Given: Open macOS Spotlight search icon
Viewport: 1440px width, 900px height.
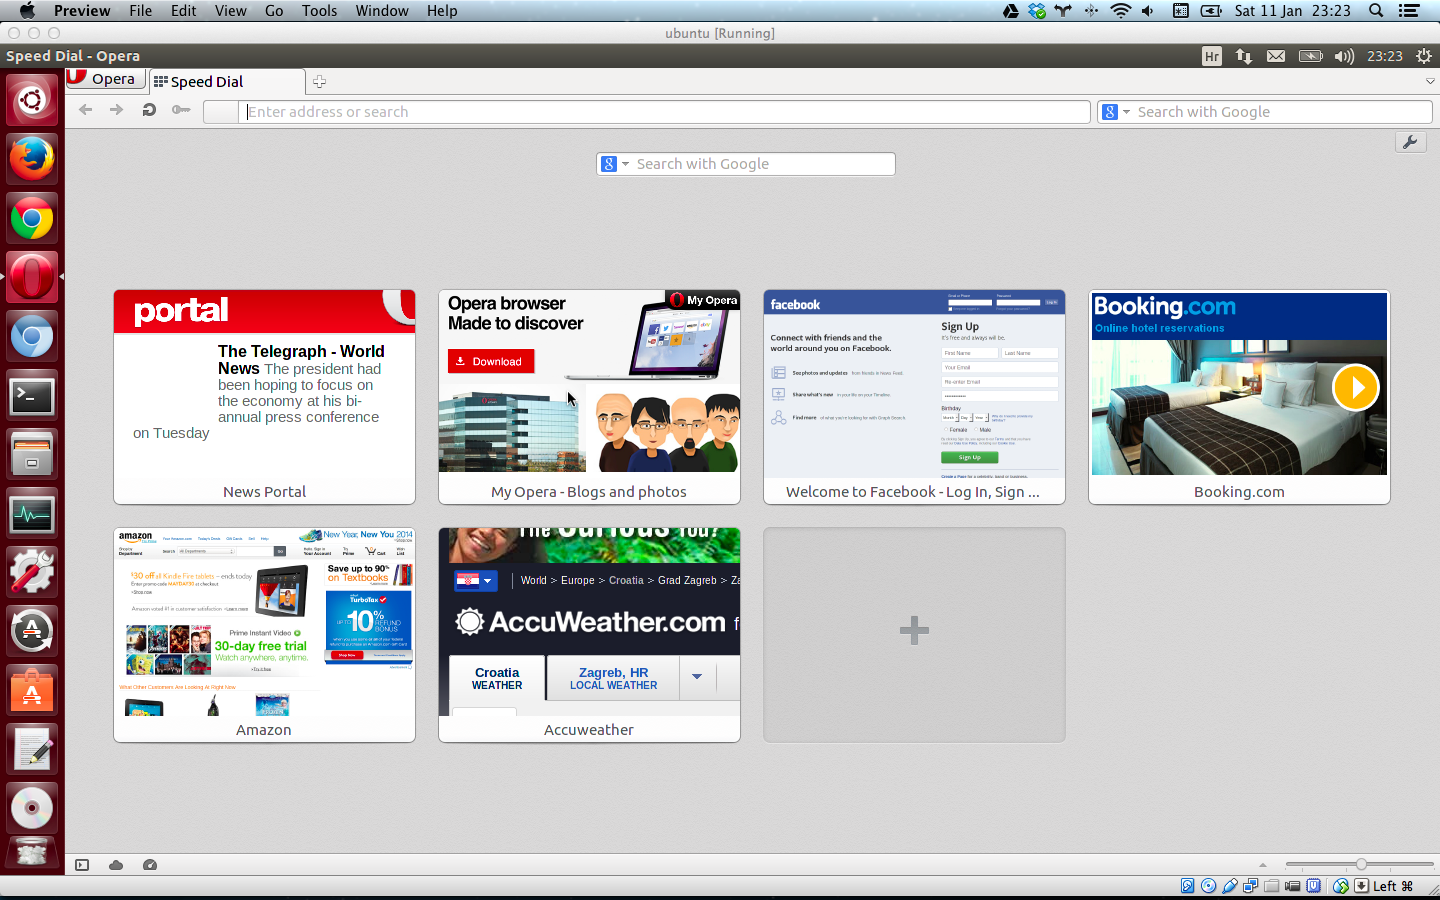Looking at the screenshot, I should [1376, 11].
